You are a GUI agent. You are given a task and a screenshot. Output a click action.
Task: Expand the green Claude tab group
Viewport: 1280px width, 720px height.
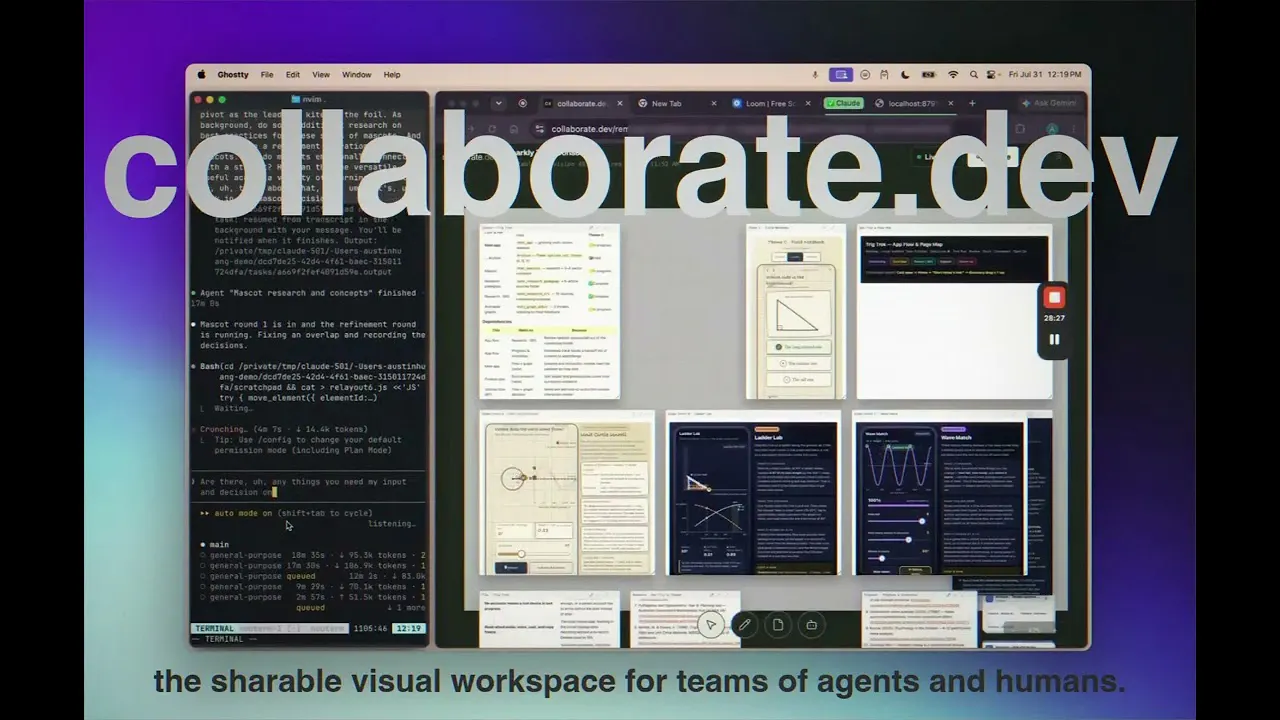pos(844,103)
